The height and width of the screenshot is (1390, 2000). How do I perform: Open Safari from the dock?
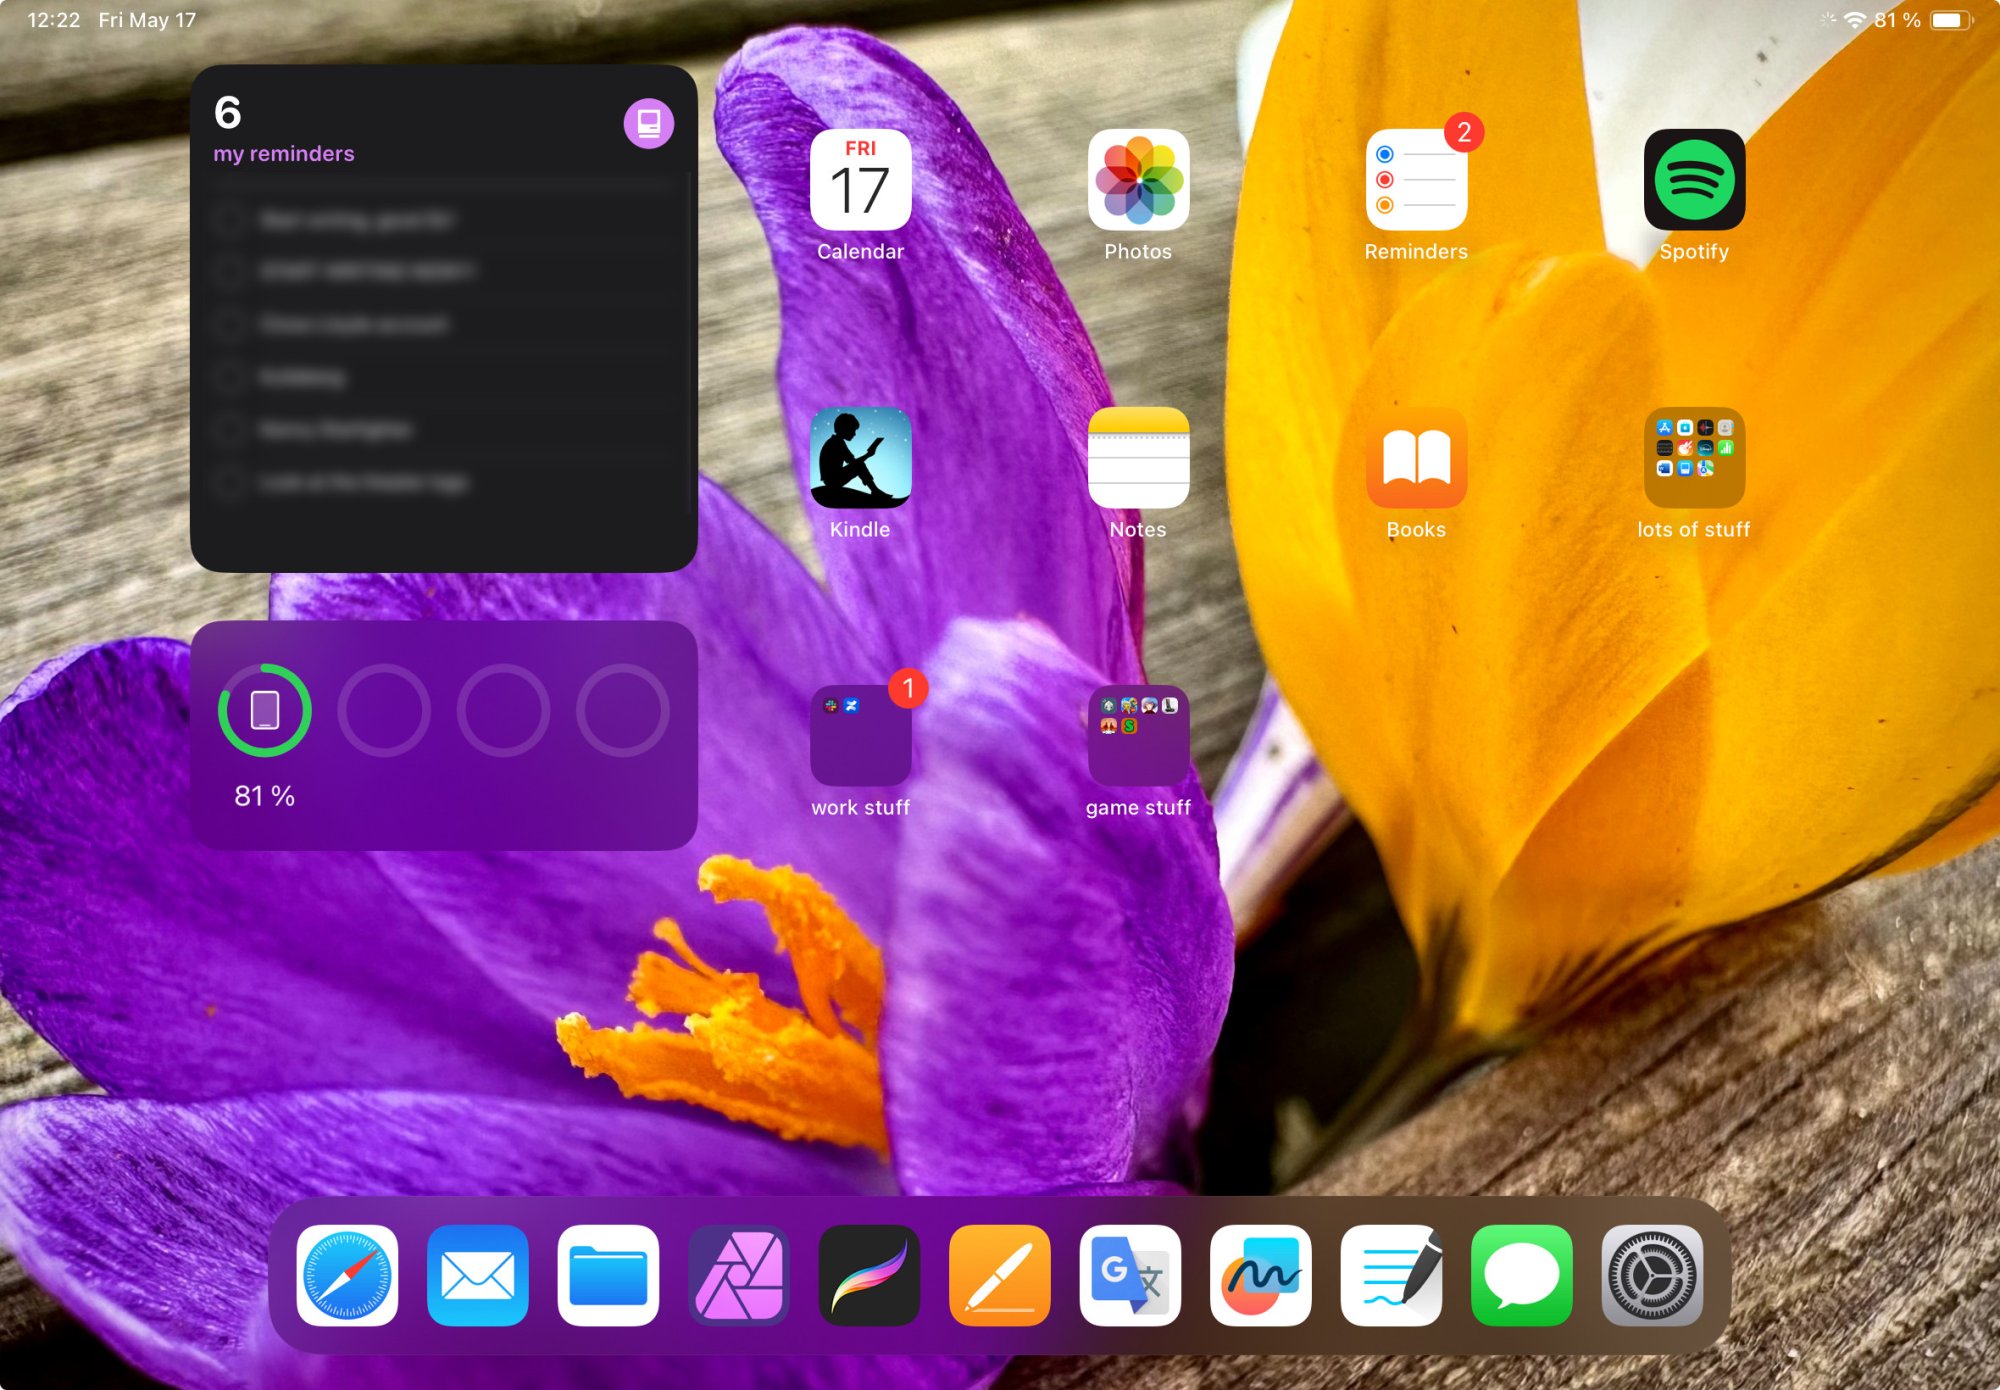click(x=347, y=1275)
